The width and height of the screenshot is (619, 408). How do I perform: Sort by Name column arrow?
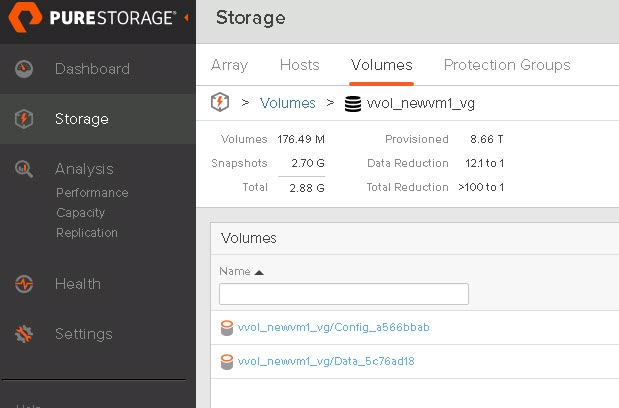(259, 272)
